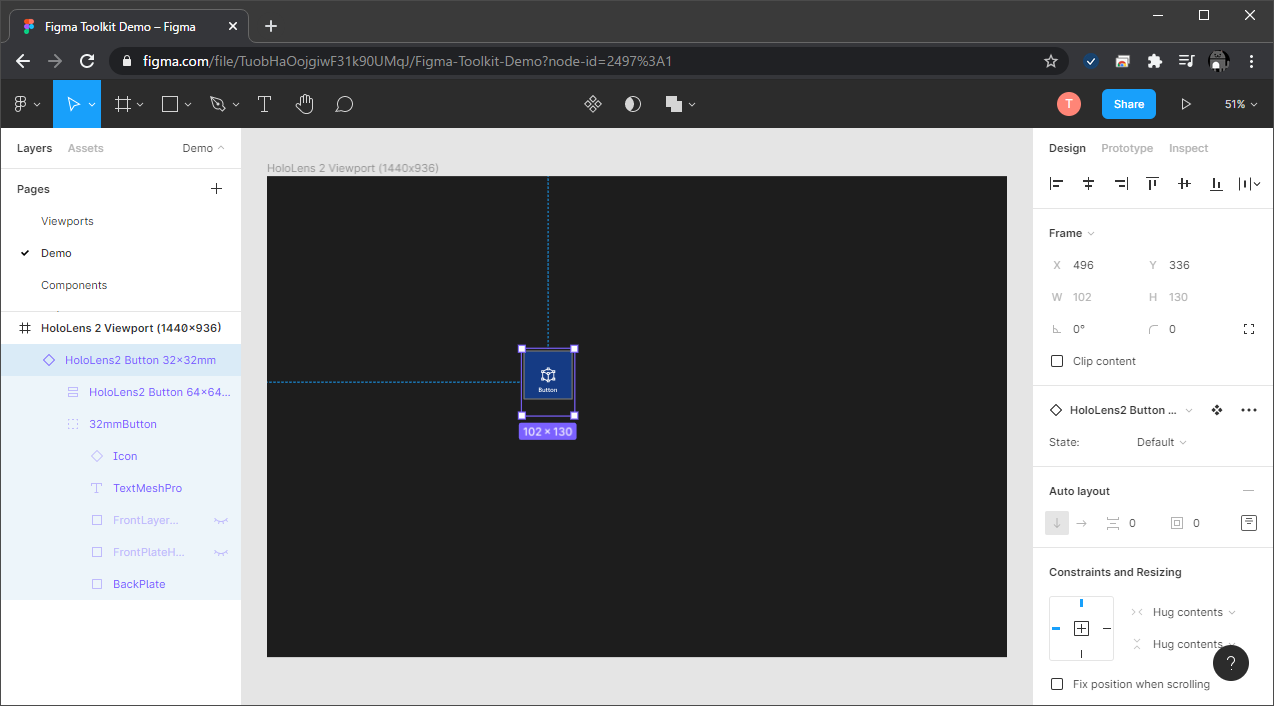Open the auto layout alignment box
Image resolution: width=1274 pixels, height=706 pixels.
pyautogui.click(x=1249, y=523)
